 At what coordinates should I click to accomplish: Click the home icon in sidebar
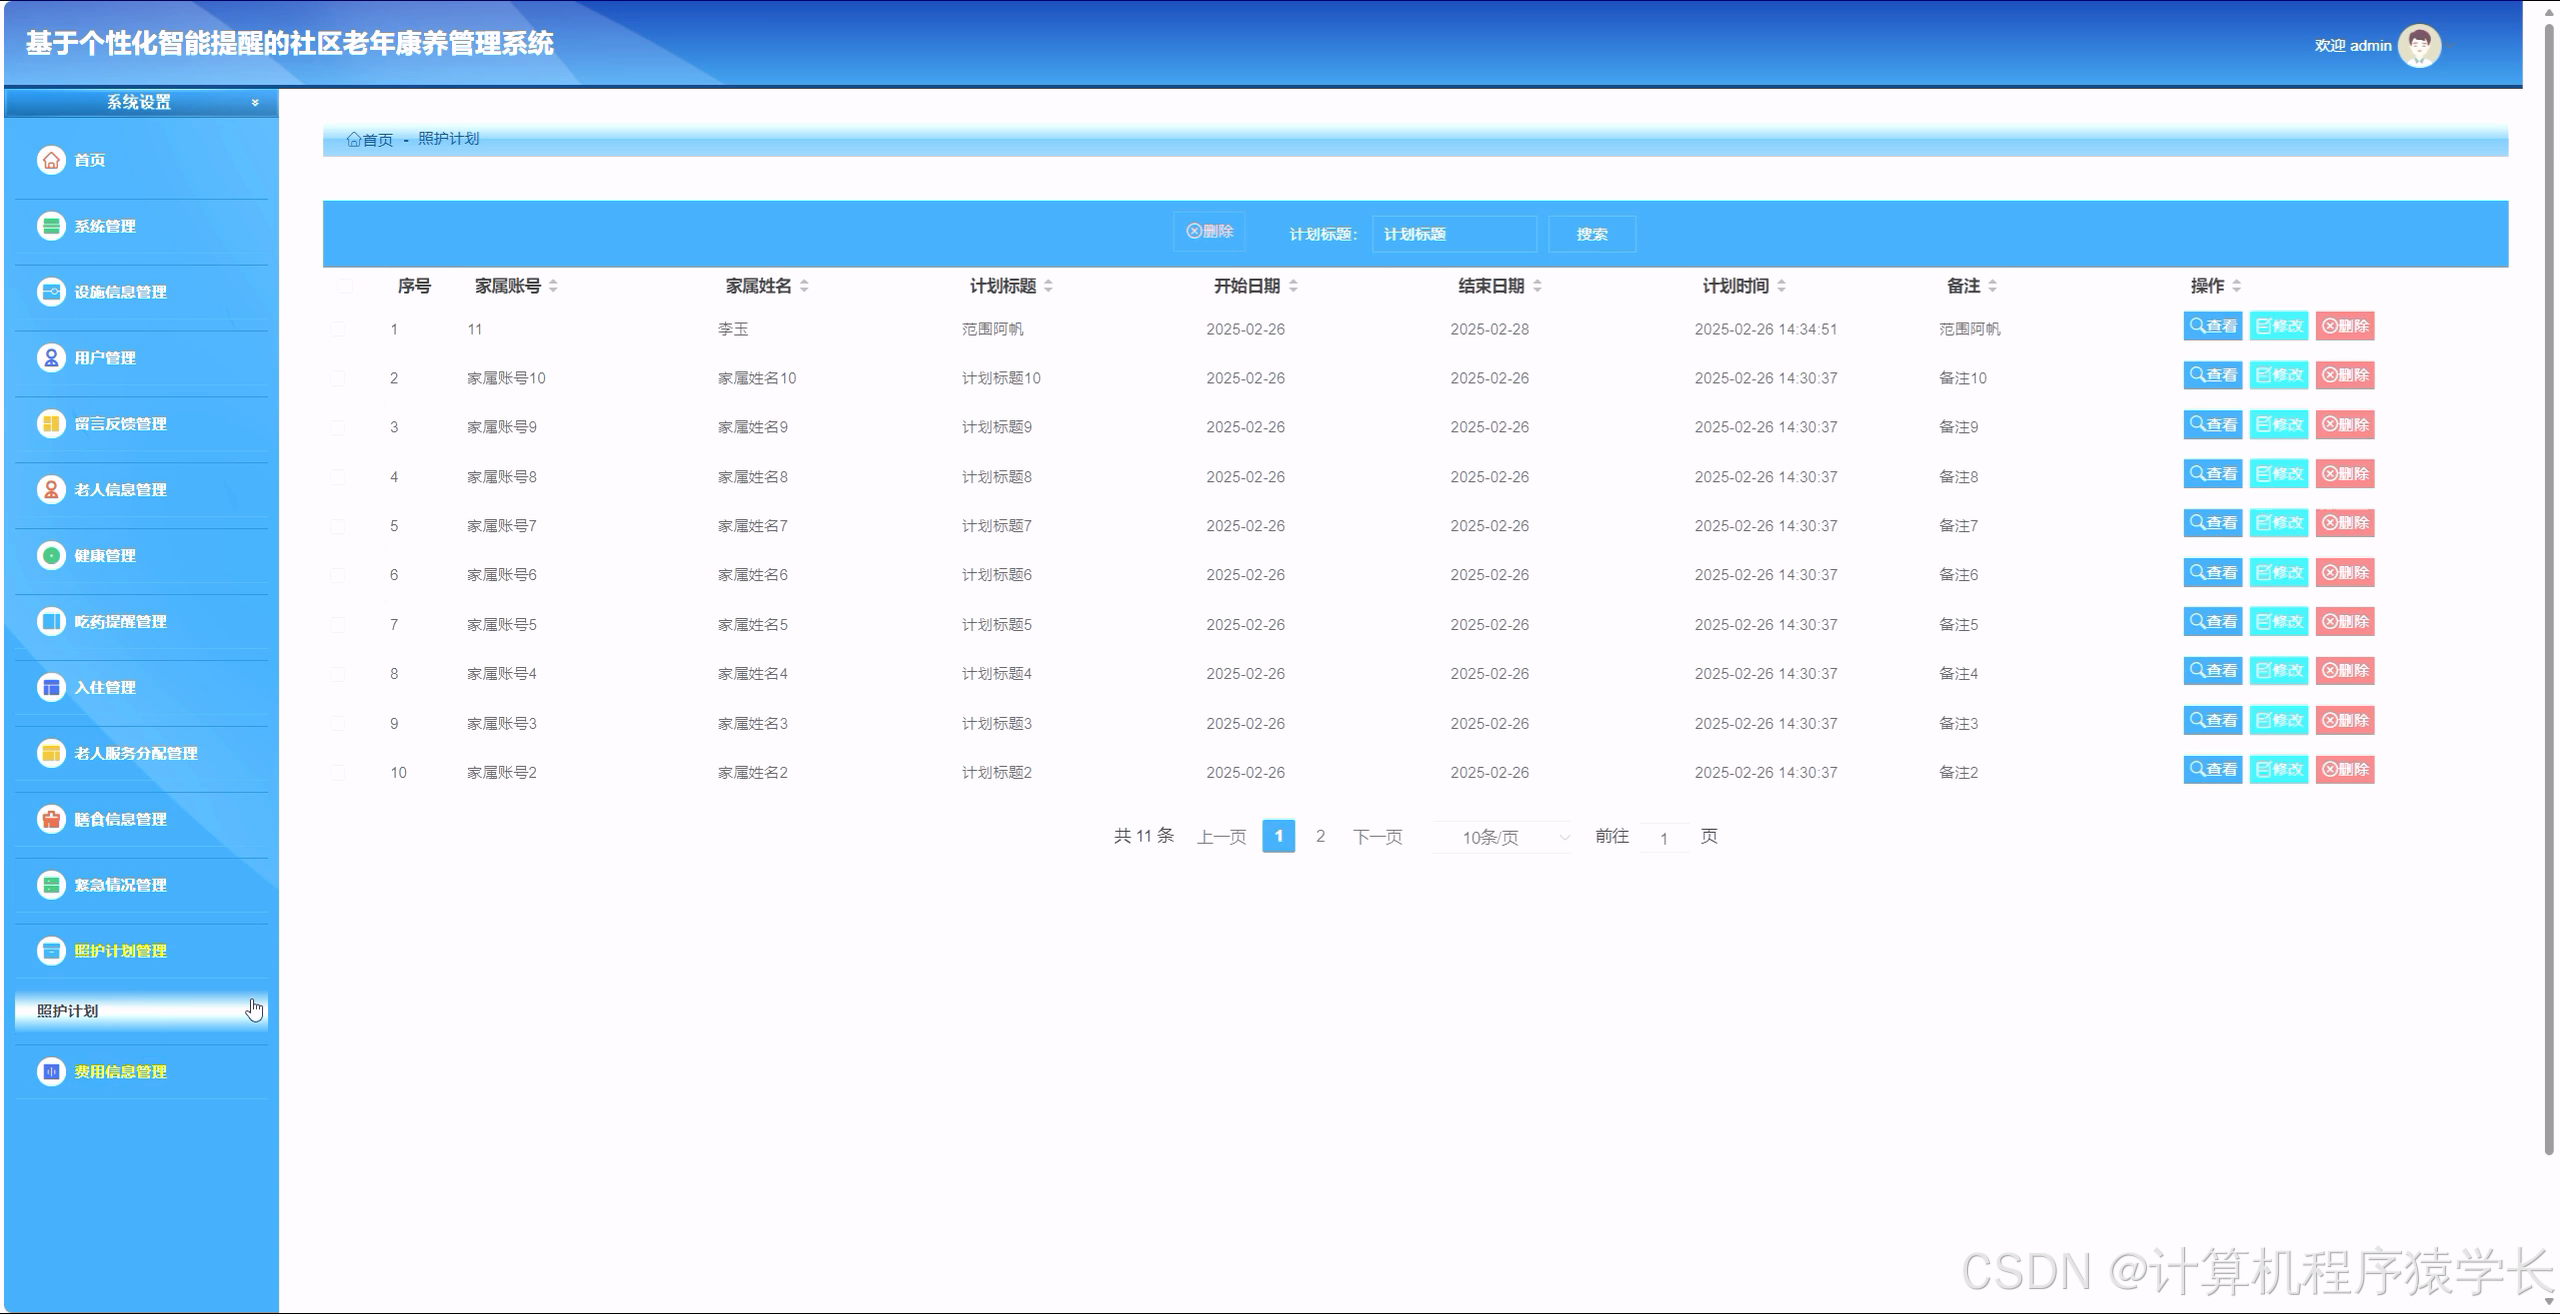click(51, 160)
